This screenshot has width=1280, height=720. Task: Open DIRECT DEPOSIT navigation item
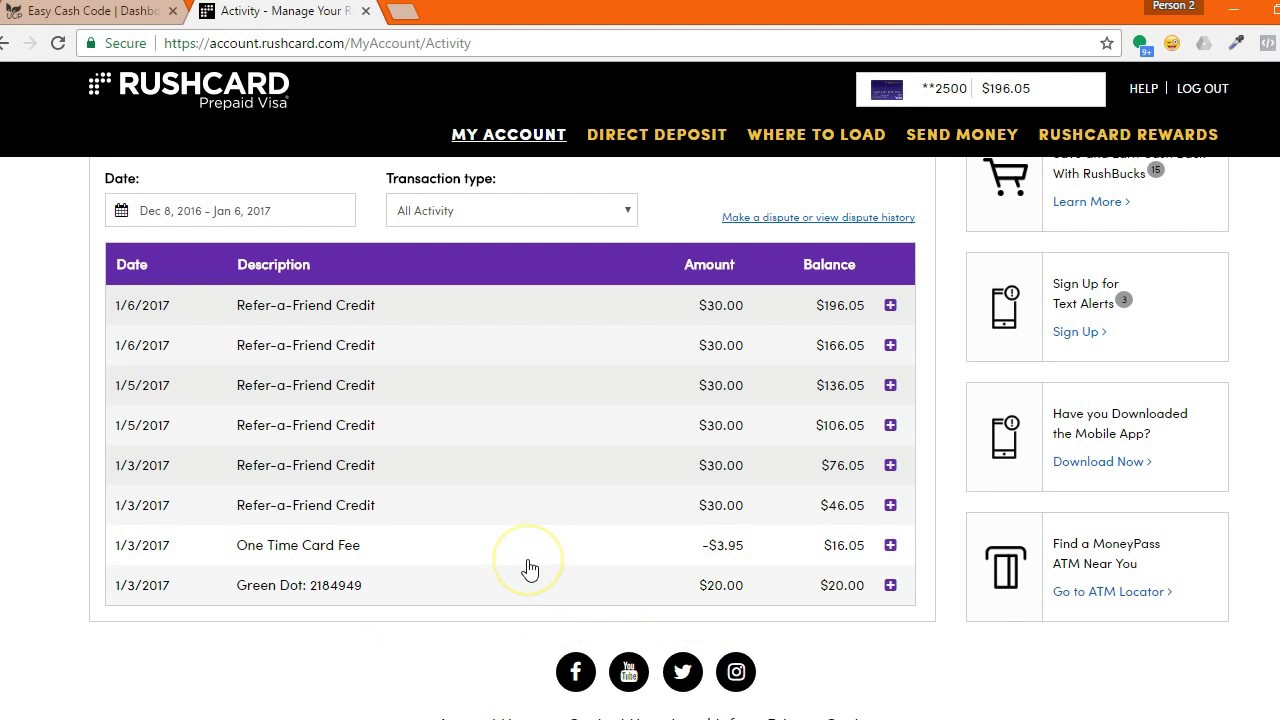point(657,134)
